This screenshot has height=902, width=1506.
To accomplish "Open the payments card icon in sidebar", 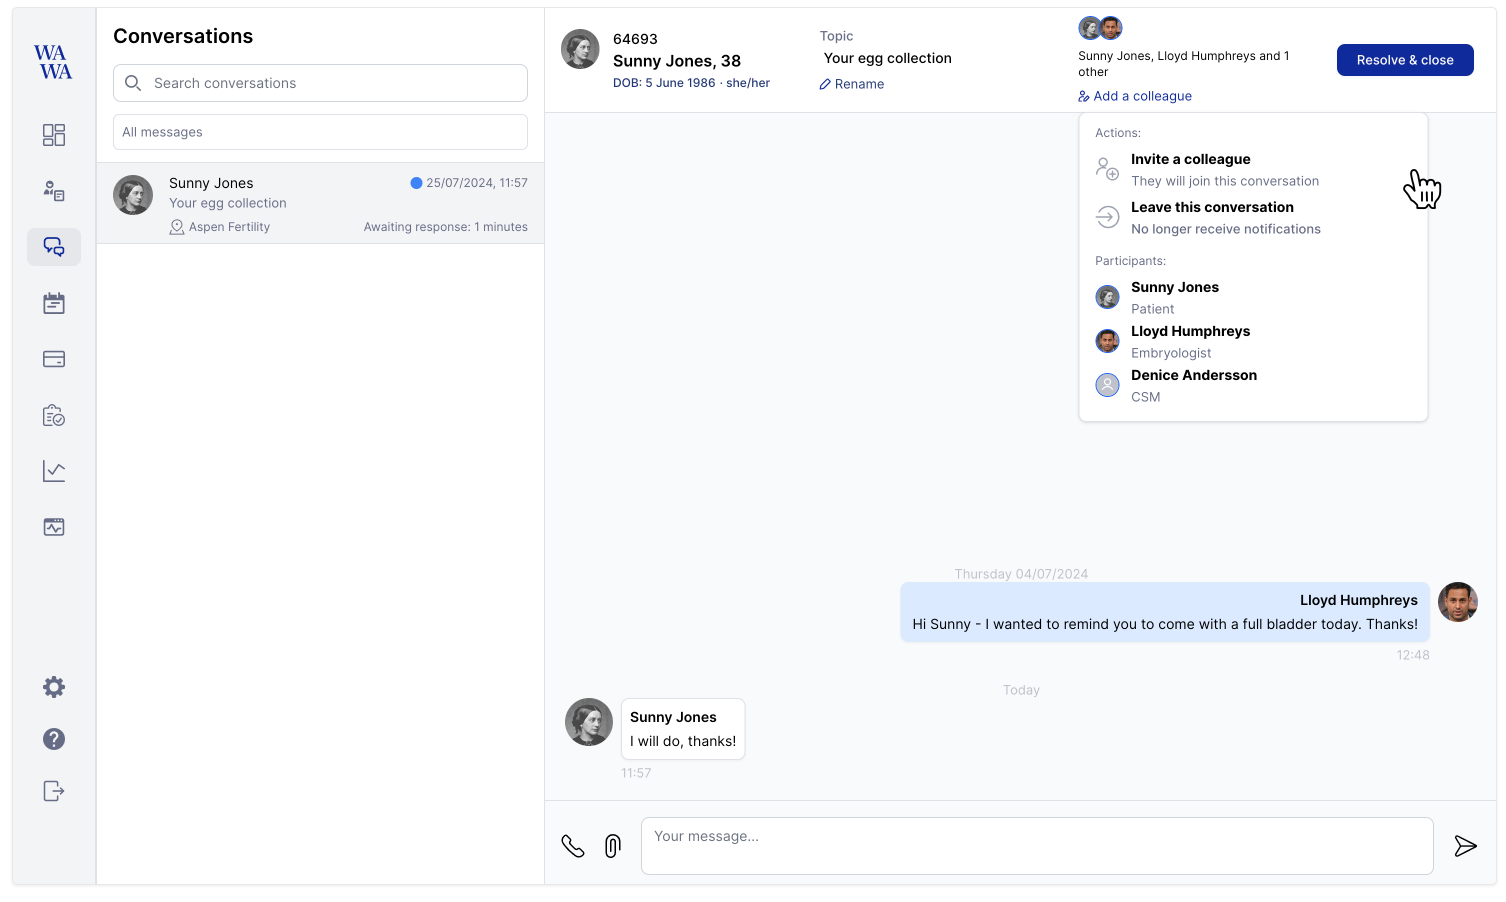I will point(54,359).
